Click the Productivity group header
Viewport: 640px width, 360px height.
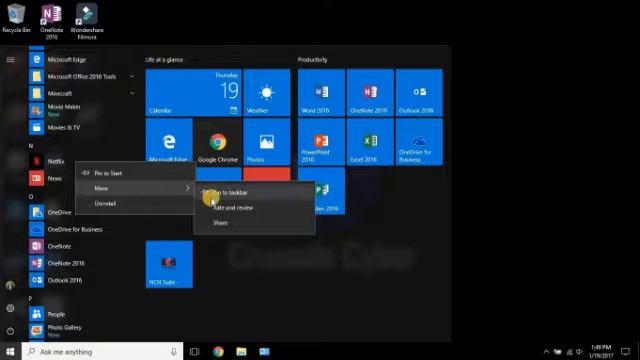313,60
